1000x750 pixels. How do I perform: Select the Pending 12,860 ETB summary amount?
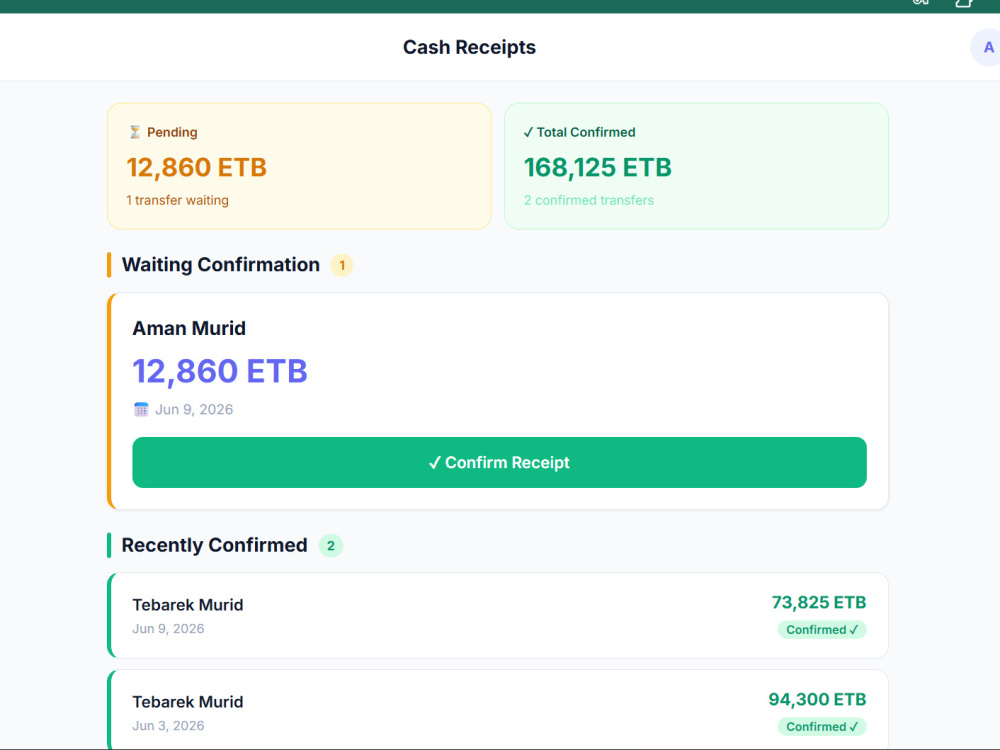click(x=196, y=168)
